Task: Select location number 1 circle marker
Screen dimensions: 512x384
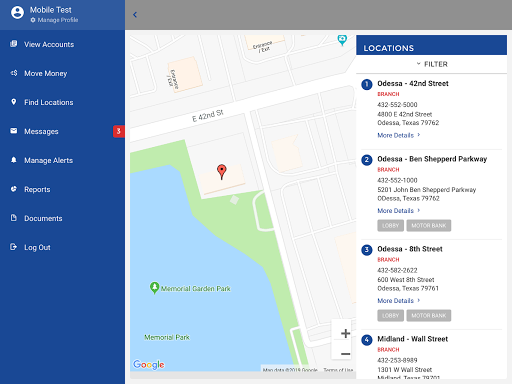Action: 367,84
